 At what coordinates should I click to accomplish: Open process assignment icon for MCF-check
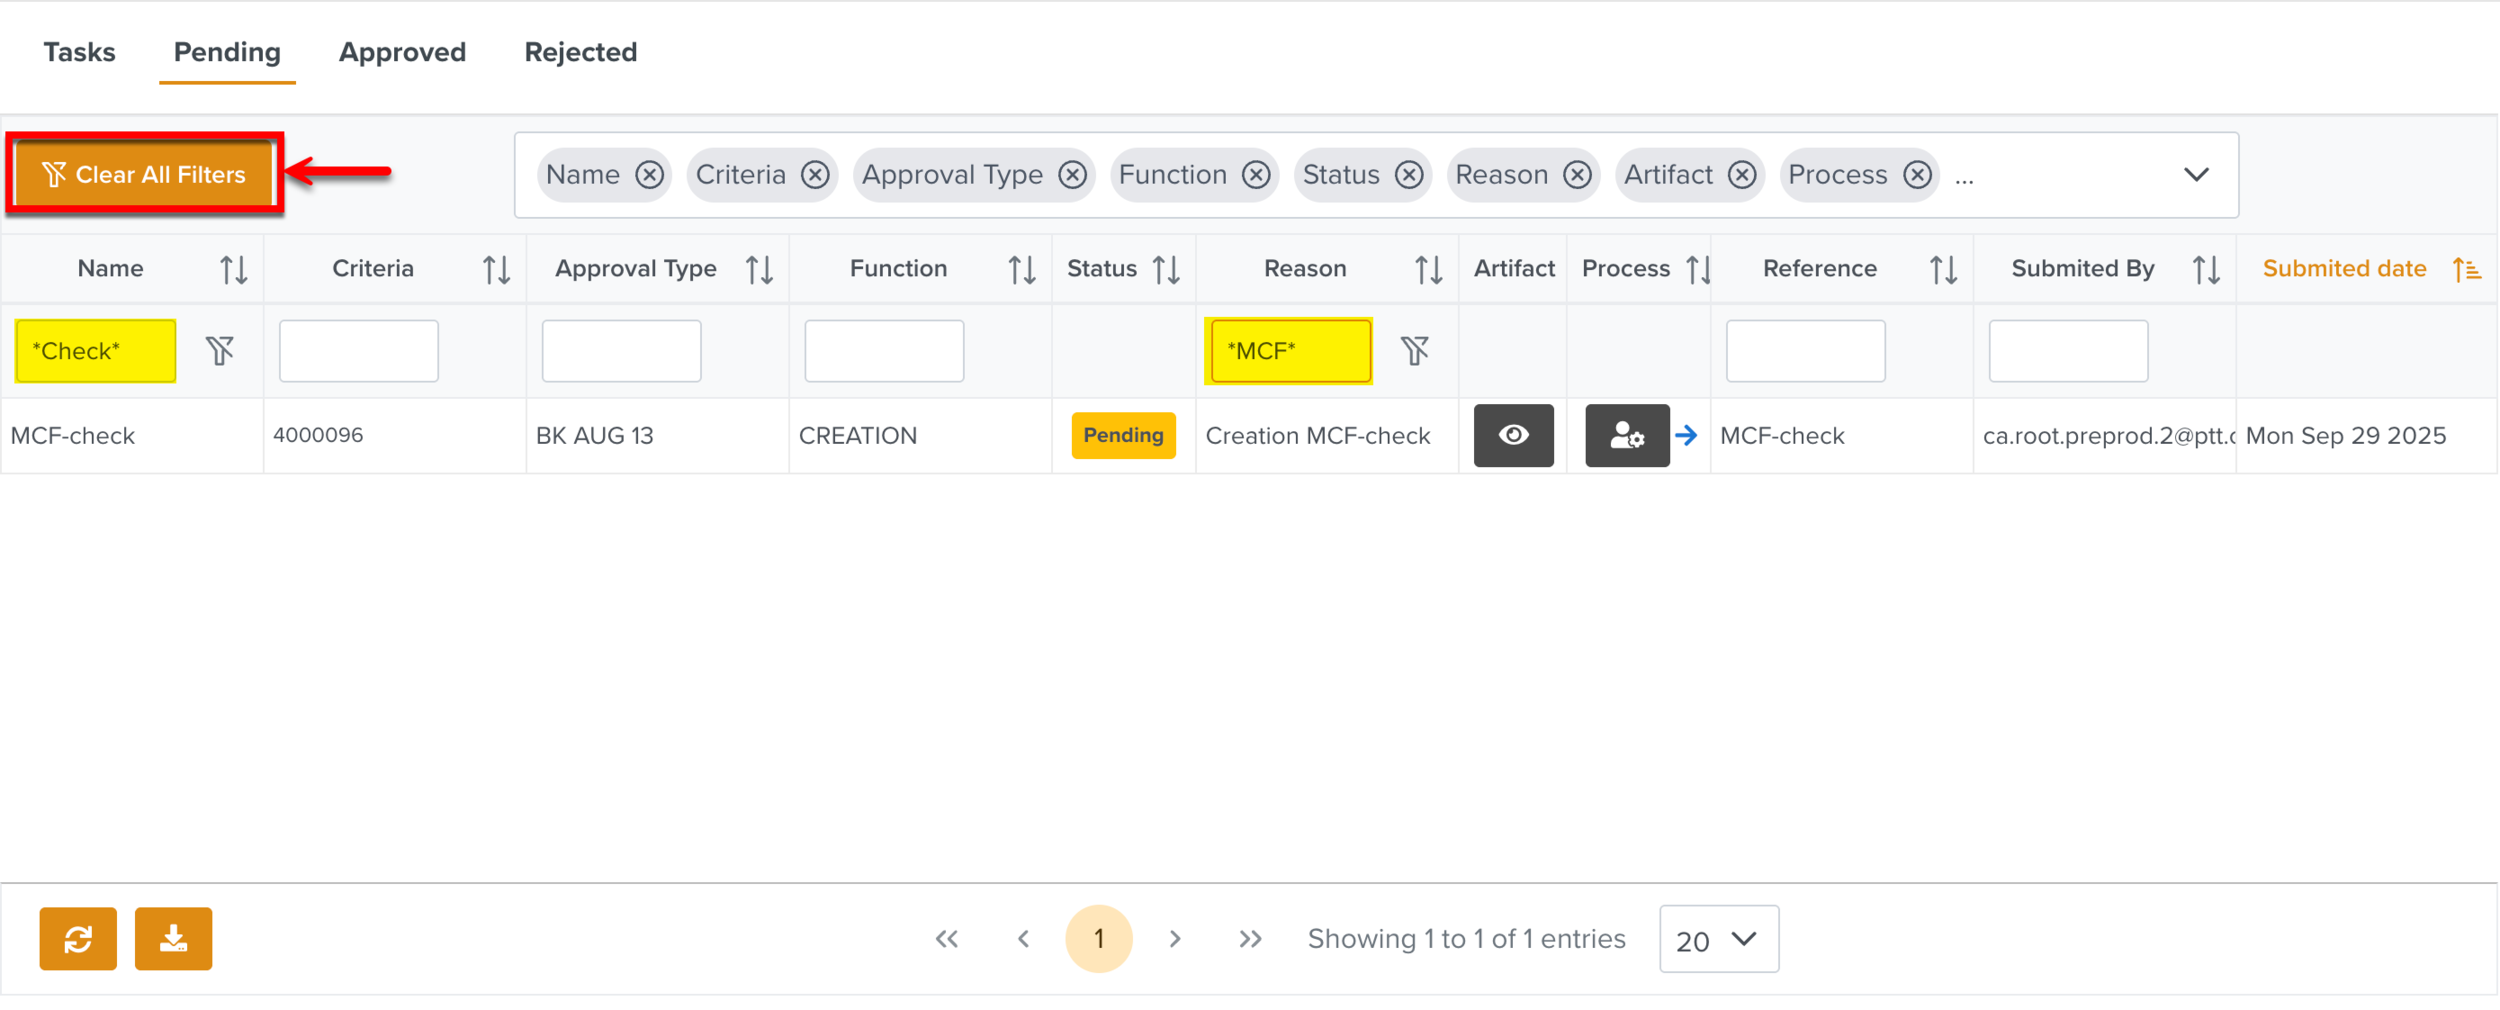tap(1626, 435)
